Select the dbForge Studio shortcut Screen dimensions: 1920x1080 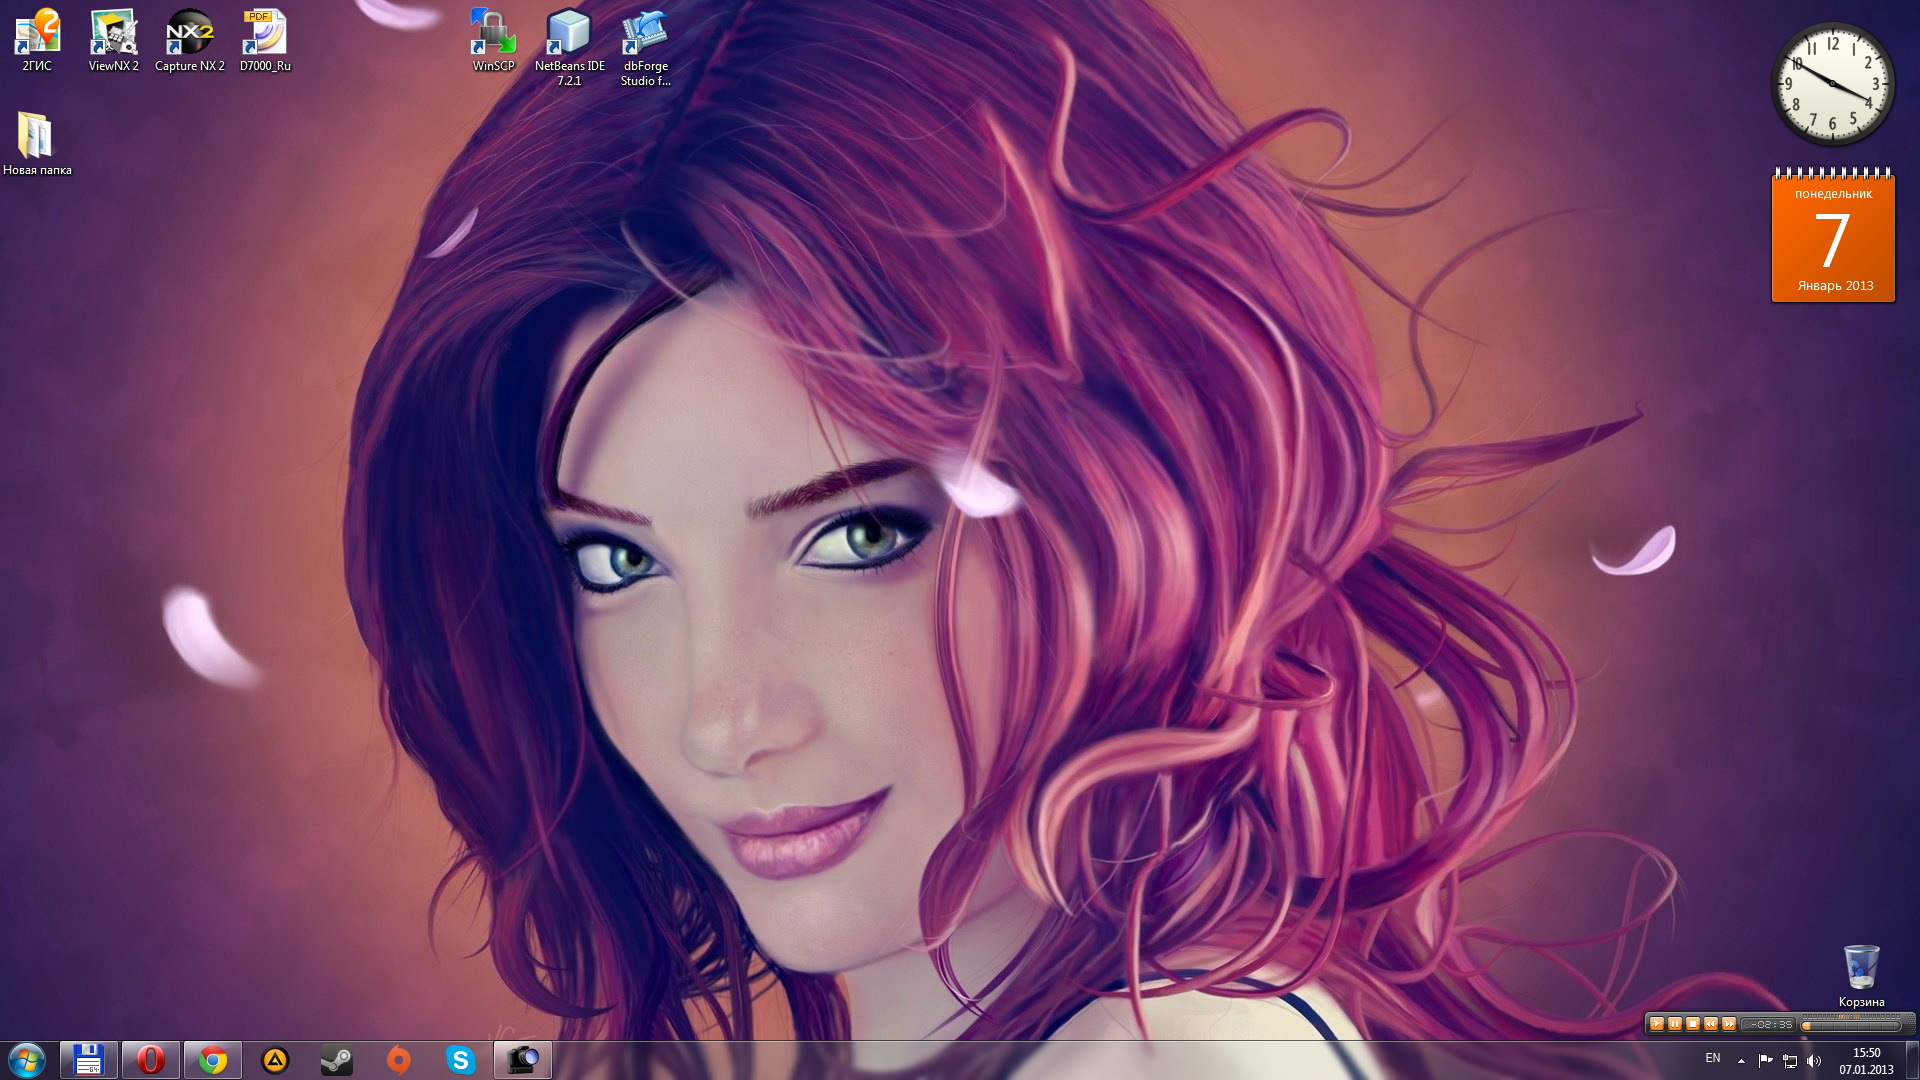pos(645,47)
